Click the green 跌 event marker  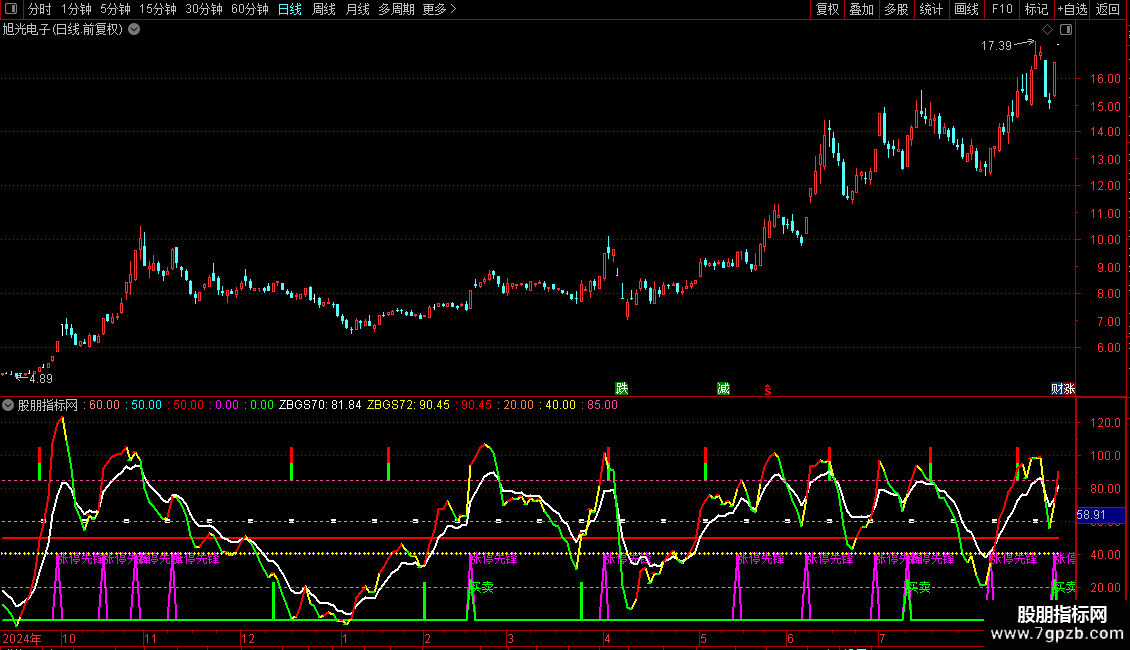(x=622, y=389)
